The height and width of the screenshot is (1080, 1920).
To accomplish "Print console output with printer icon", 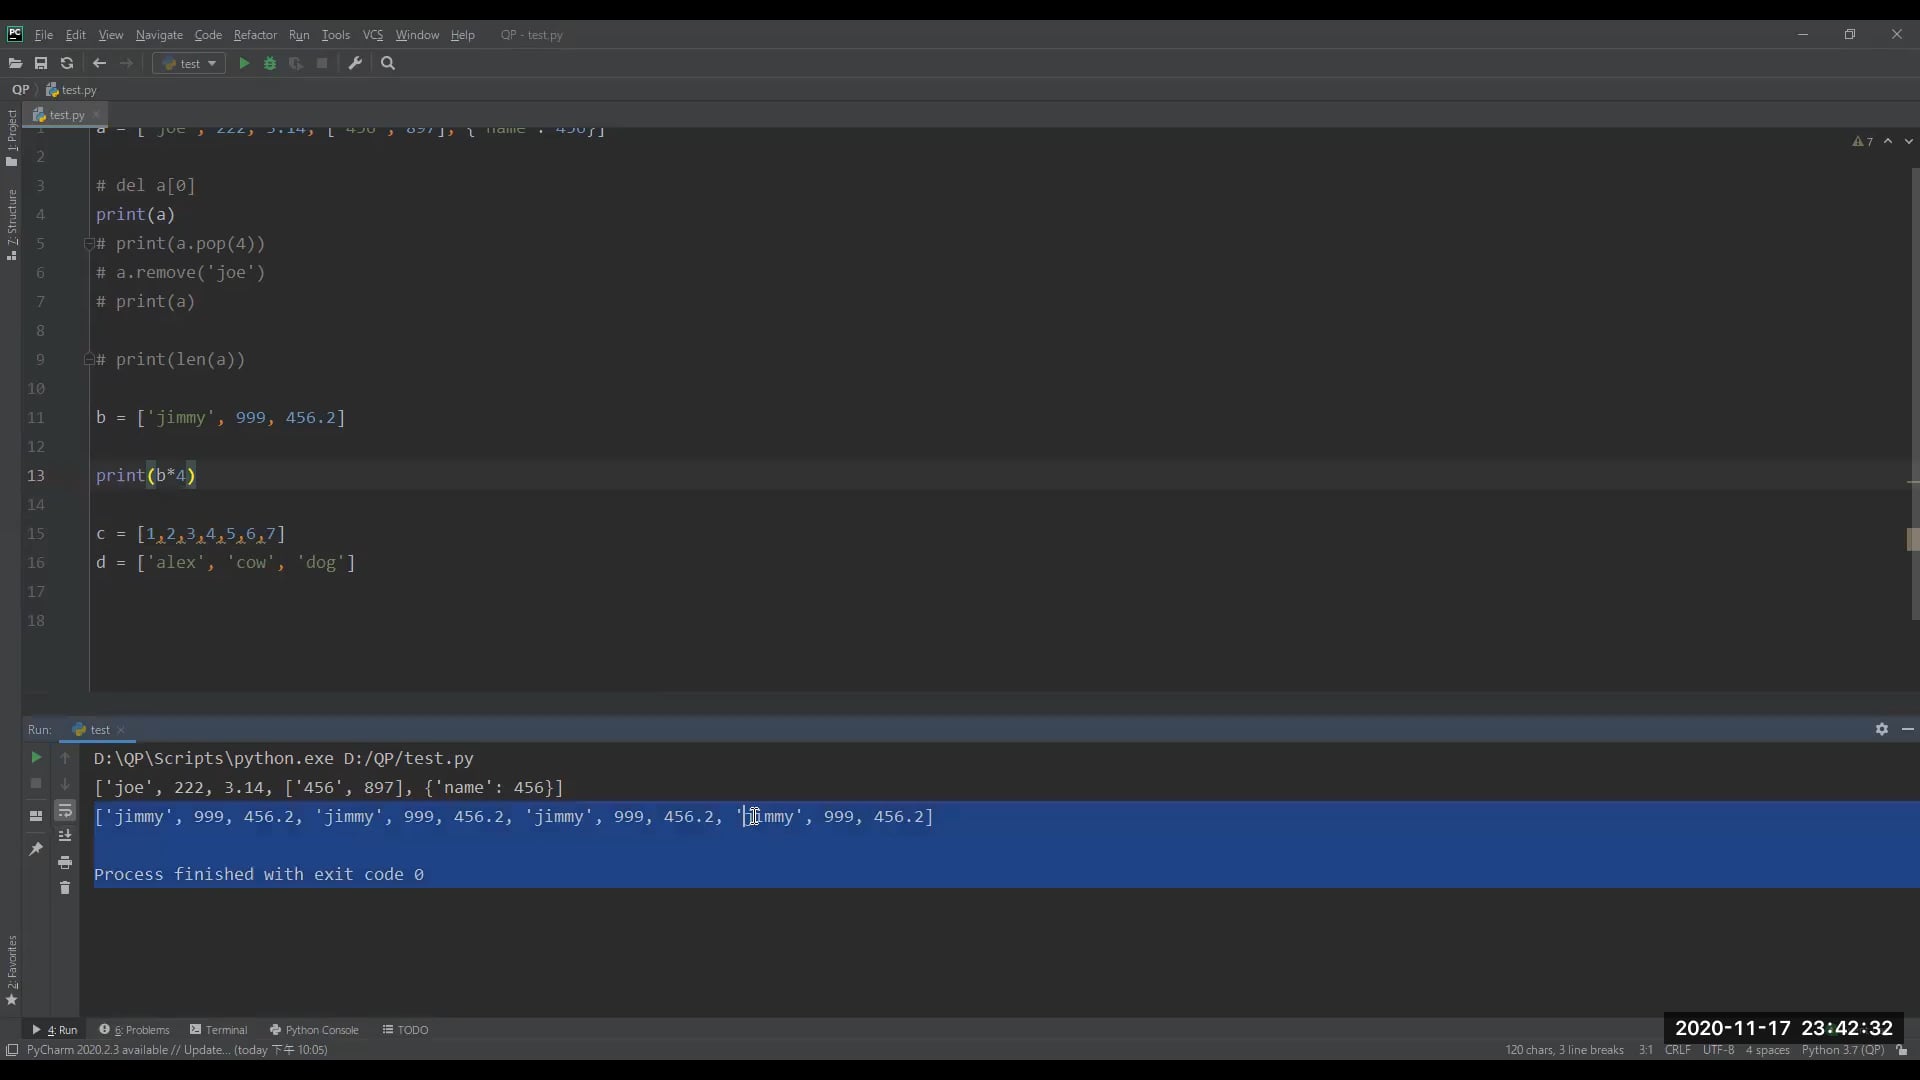I will coord(65,862).
